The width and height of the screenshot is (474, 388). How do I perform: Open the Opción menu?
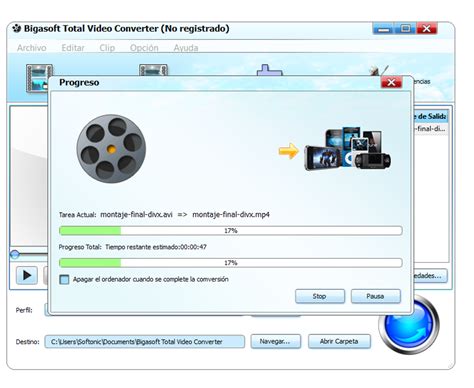pyautogui.click(x=144, y=48)
